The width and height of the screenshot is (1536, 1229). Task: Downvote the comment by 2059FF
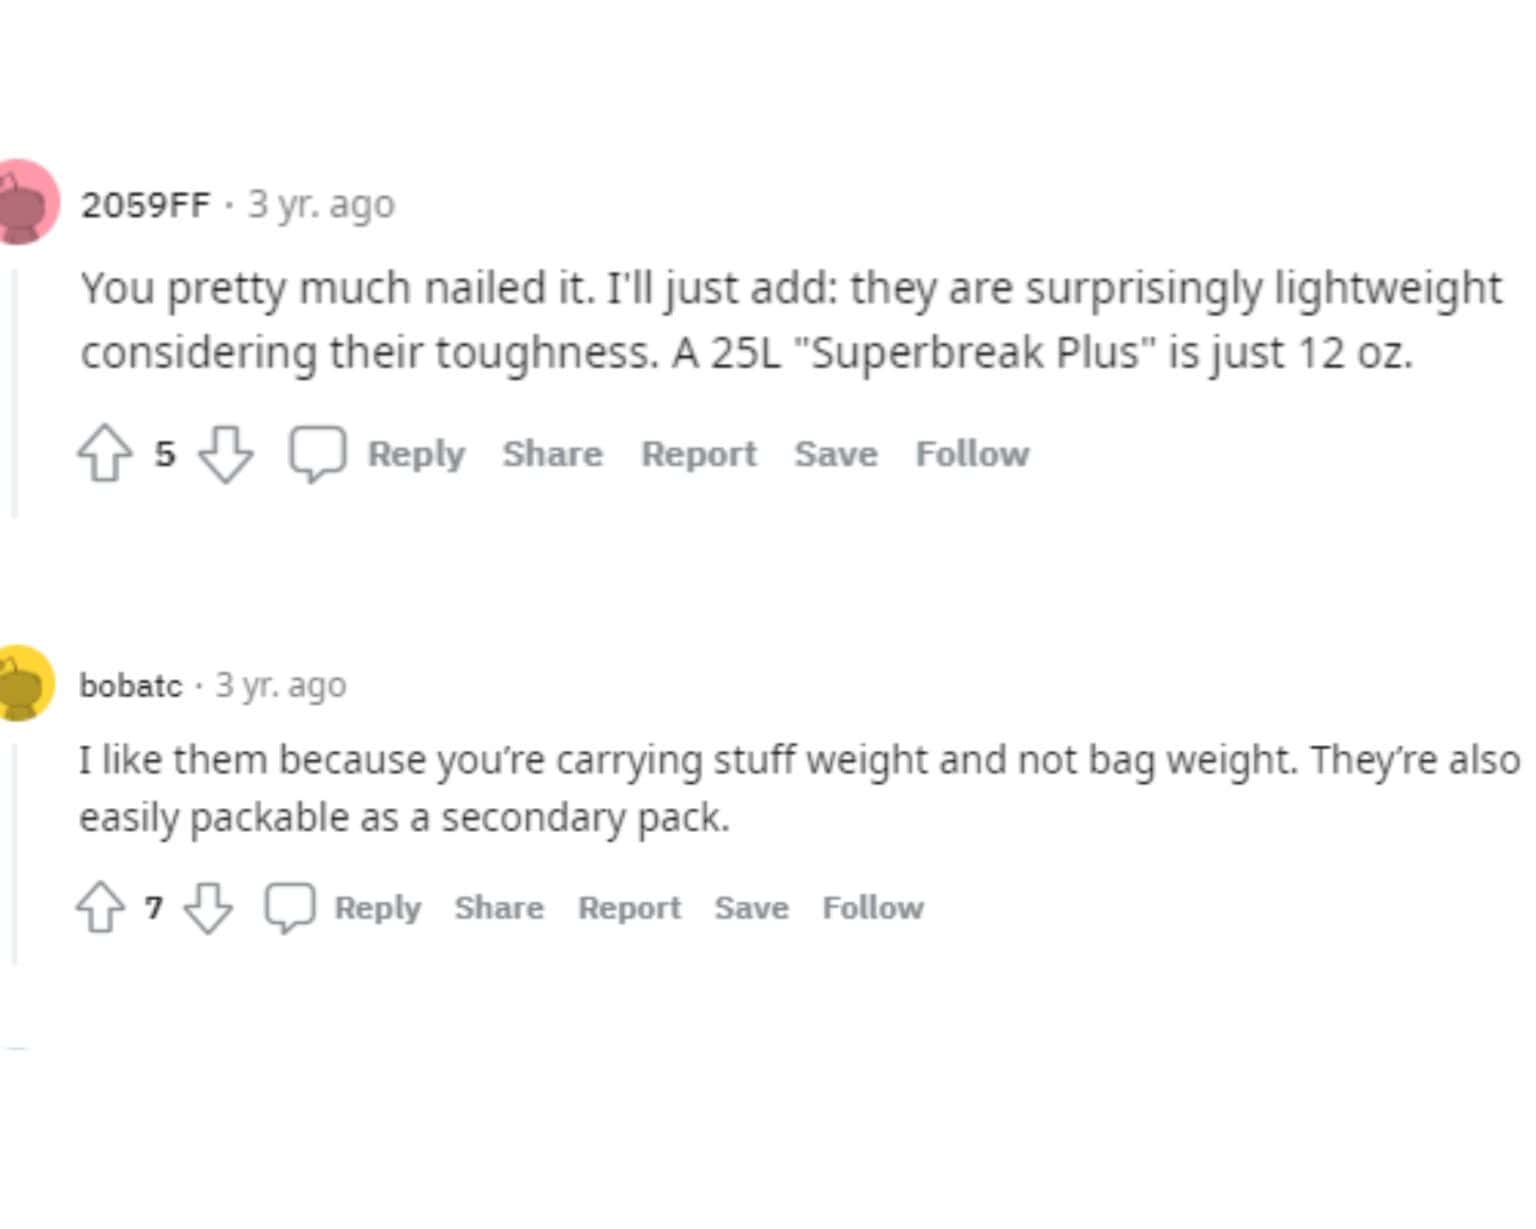225,454
